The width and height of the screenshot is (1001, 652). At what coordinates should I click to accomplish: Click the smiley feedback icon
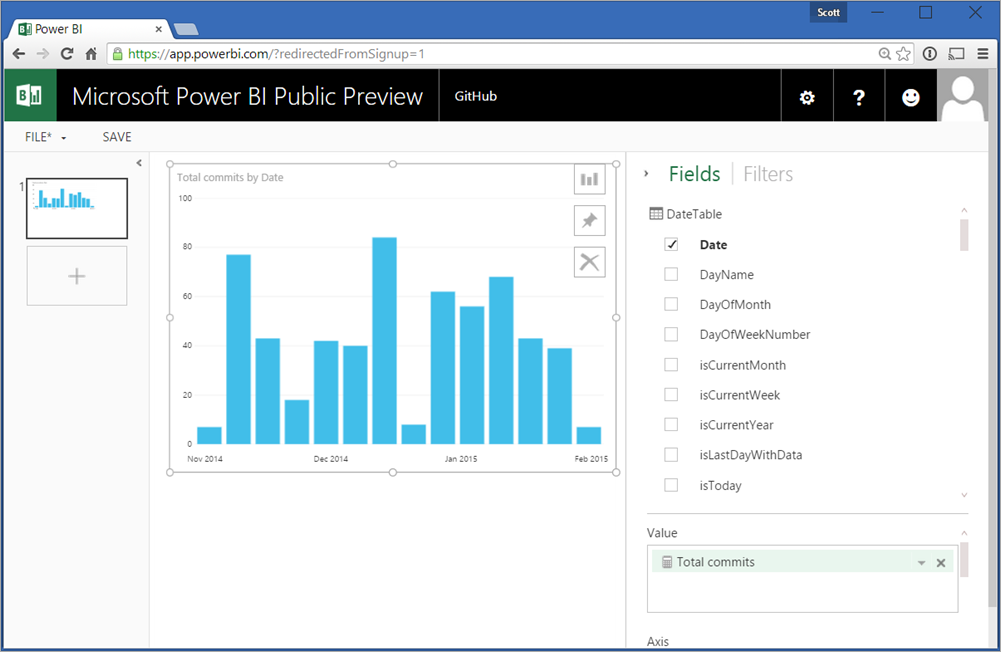coord(910,97)
